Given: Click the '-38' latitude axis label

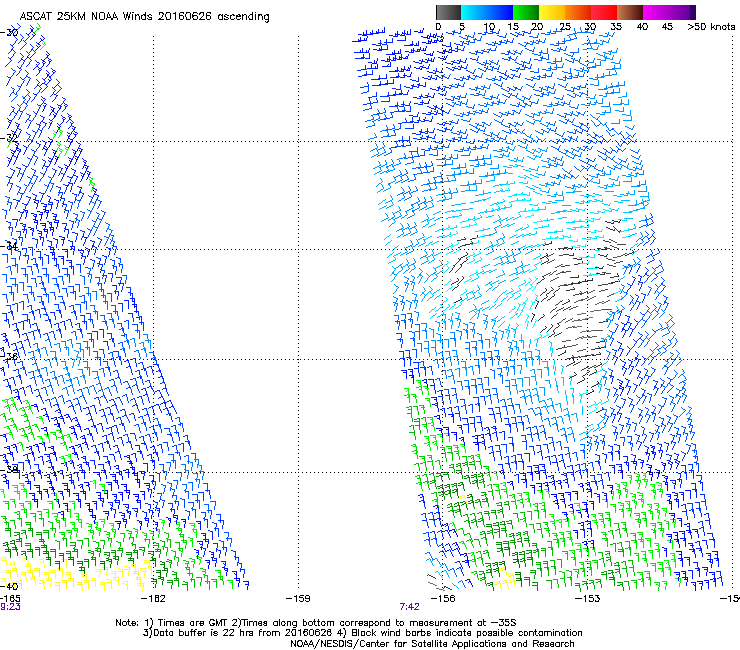Looking at the screenshot, I should [x=9, y=469].
